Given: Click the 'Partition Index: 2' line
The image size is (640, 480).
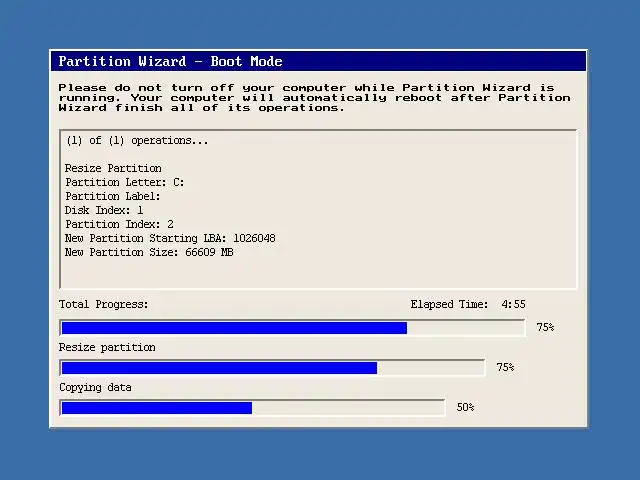Looking at the screenshot, I should [119, 224].
